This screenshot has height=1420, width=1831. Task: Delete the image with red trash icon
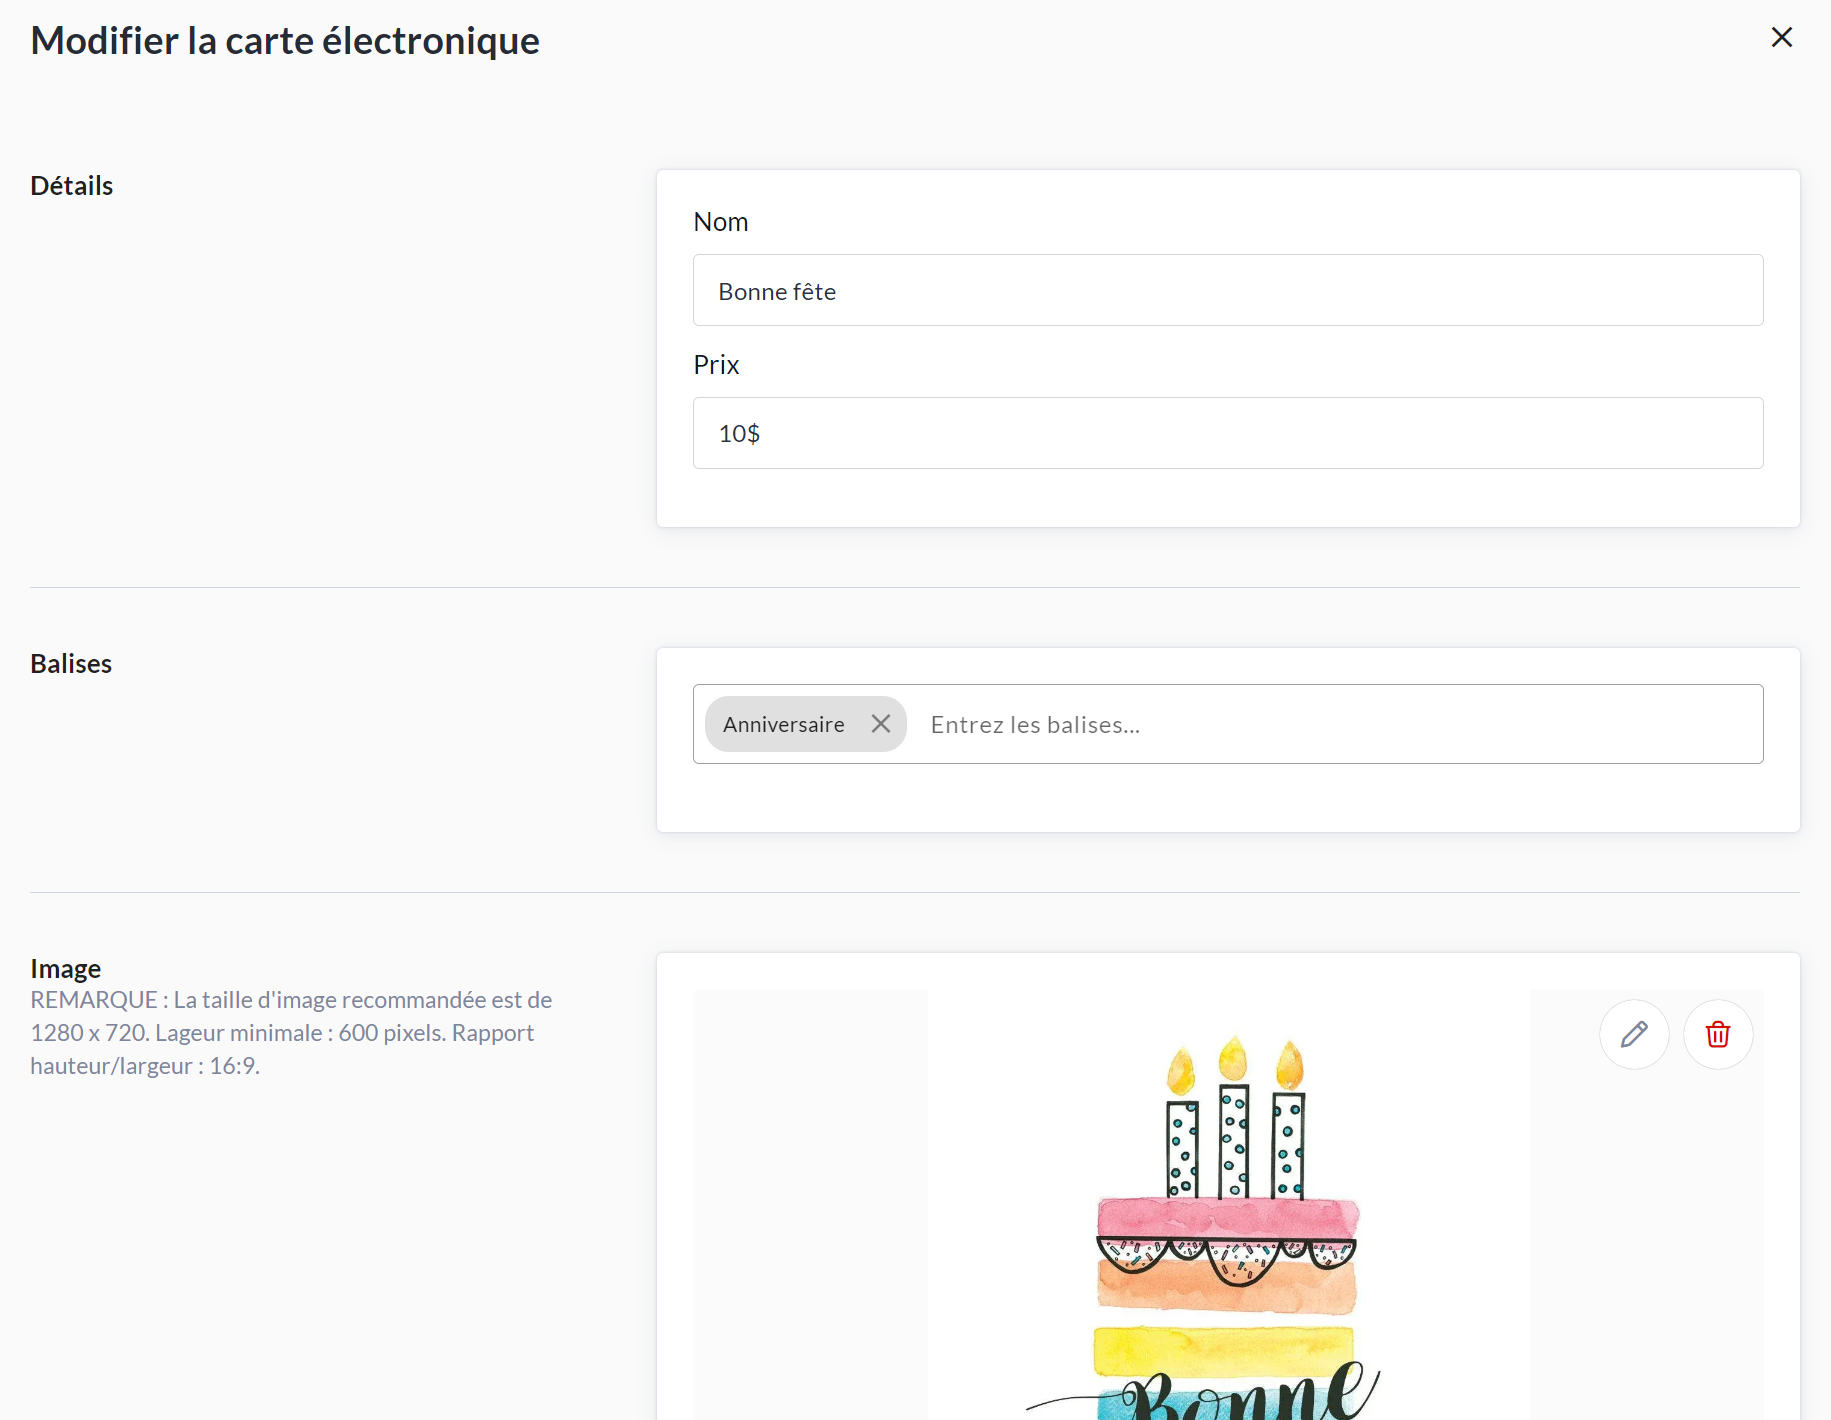[1718, 1034]
